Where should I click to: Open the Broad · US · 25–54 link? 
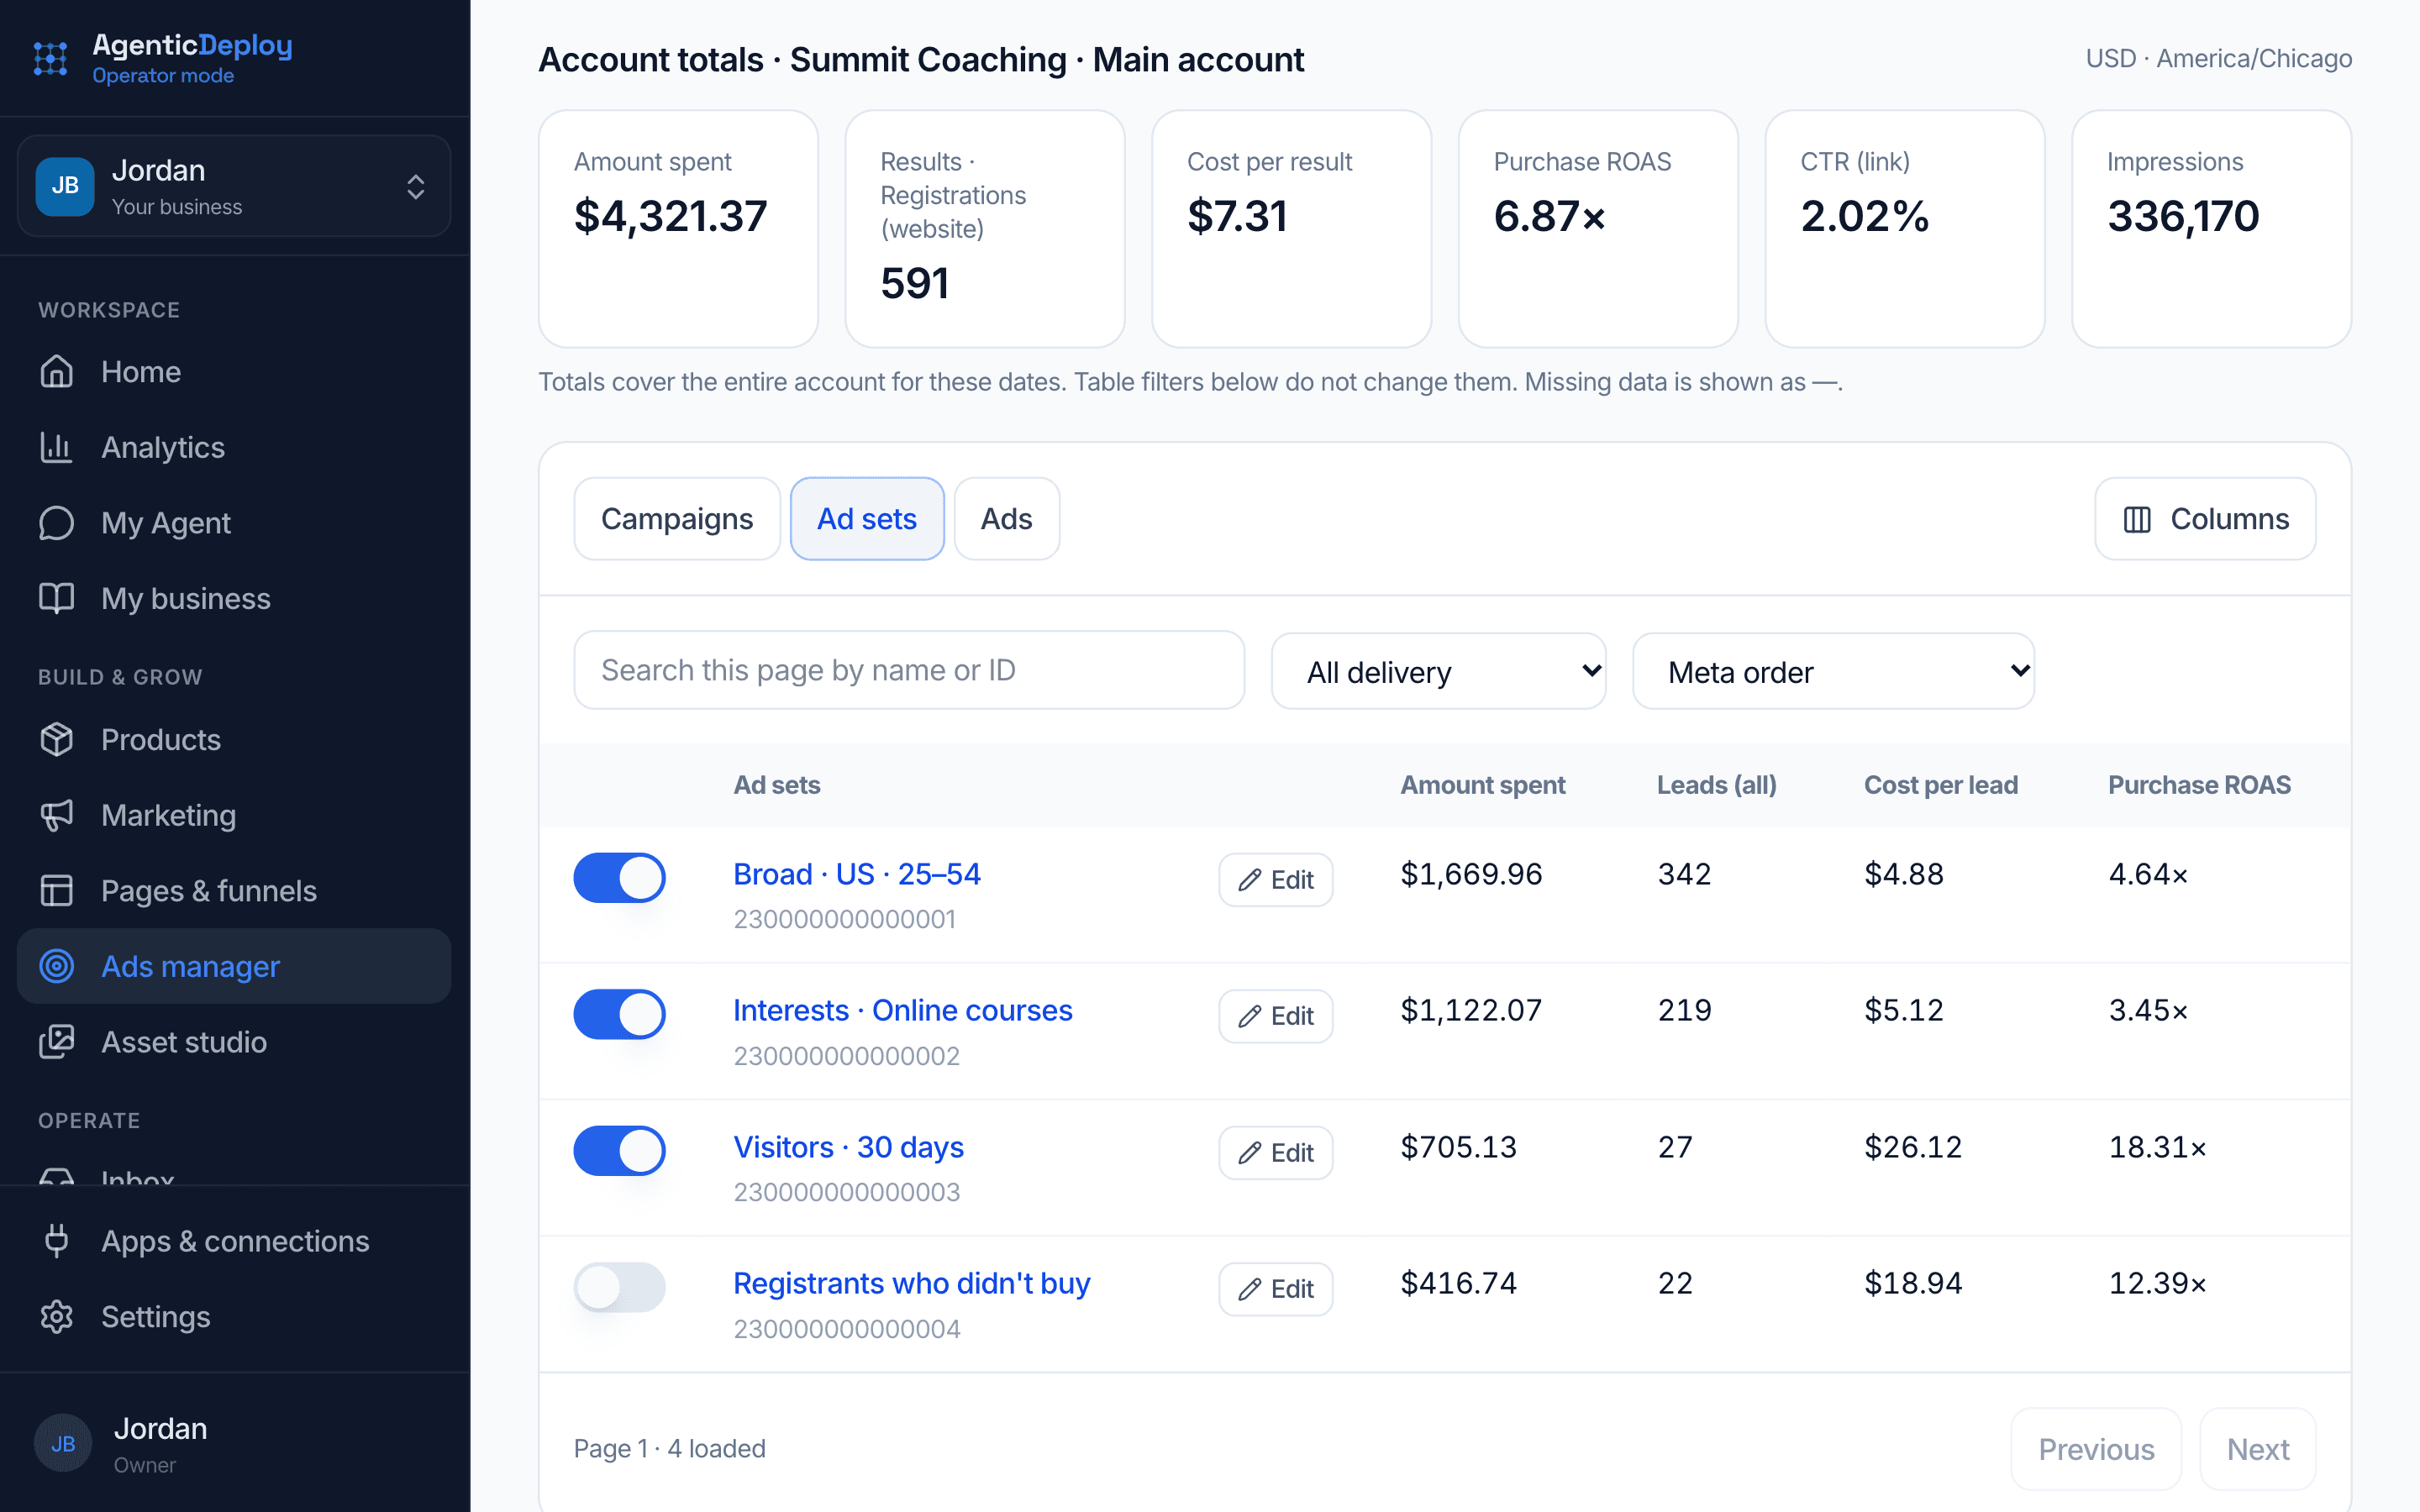(857, 874)
